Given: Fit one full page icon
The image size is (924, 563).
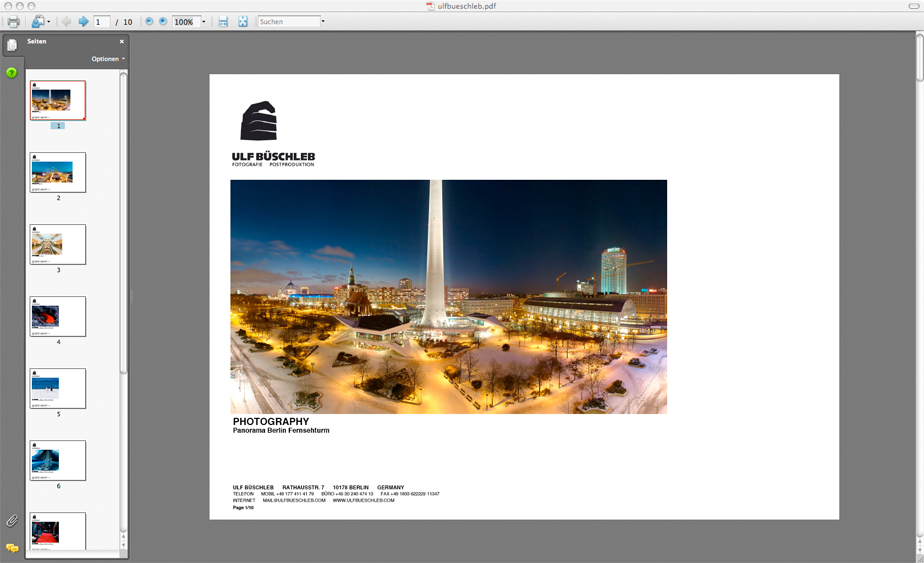Looking at the screenshot, I should [243, 21].
